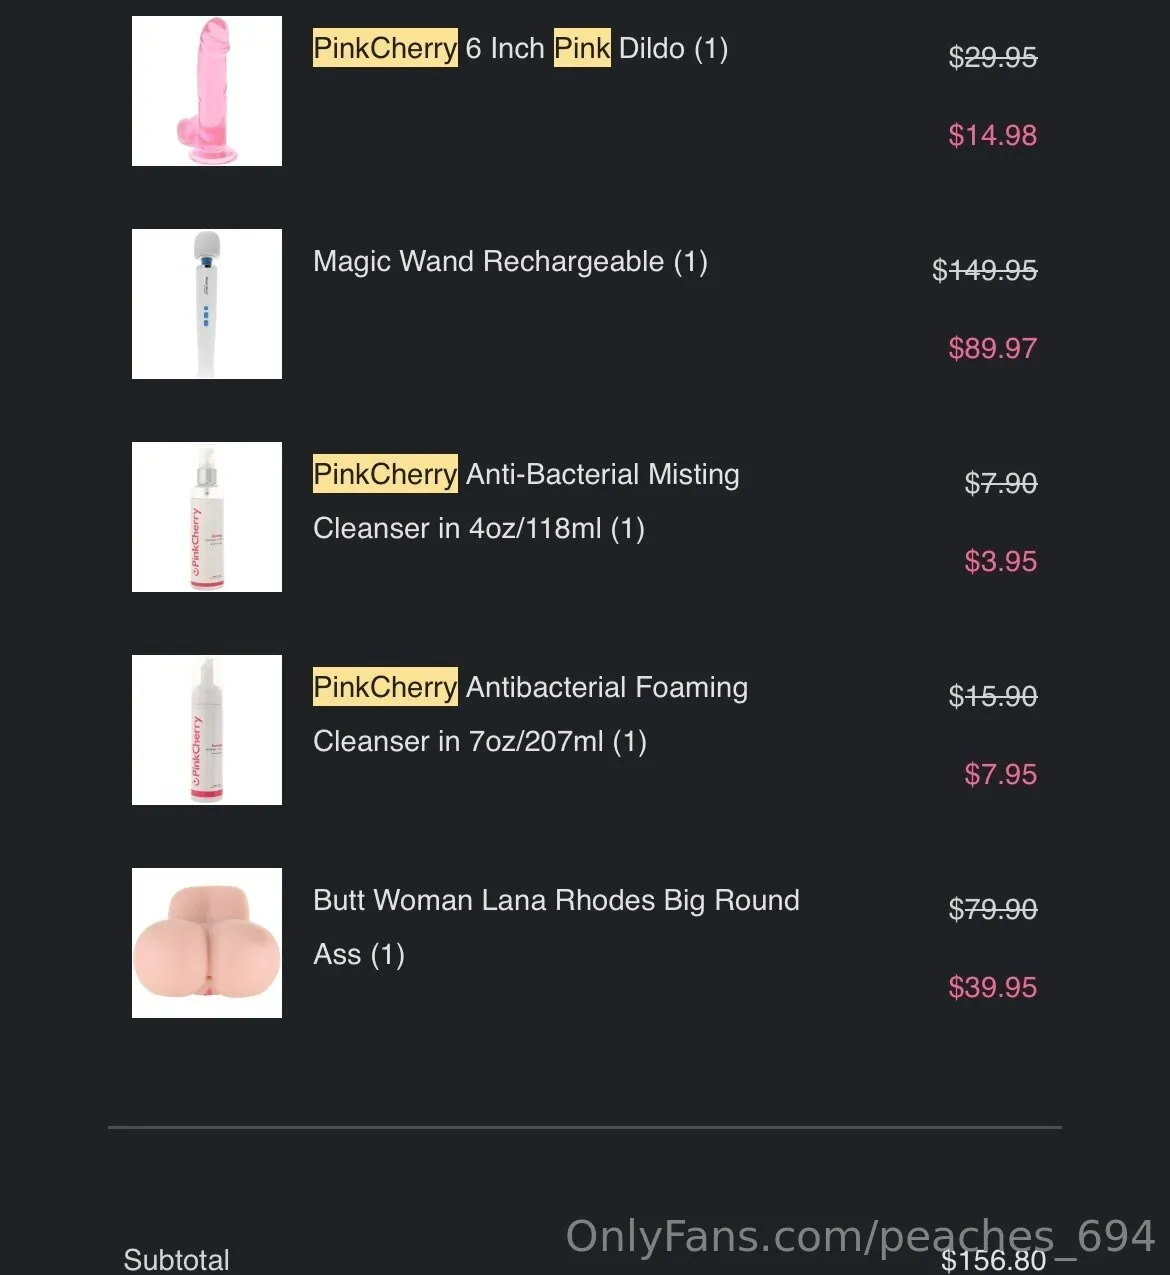The image size is (1170, 1275).
Task: Select the $7.95 sale price
Action: (x=1000, y=774)
